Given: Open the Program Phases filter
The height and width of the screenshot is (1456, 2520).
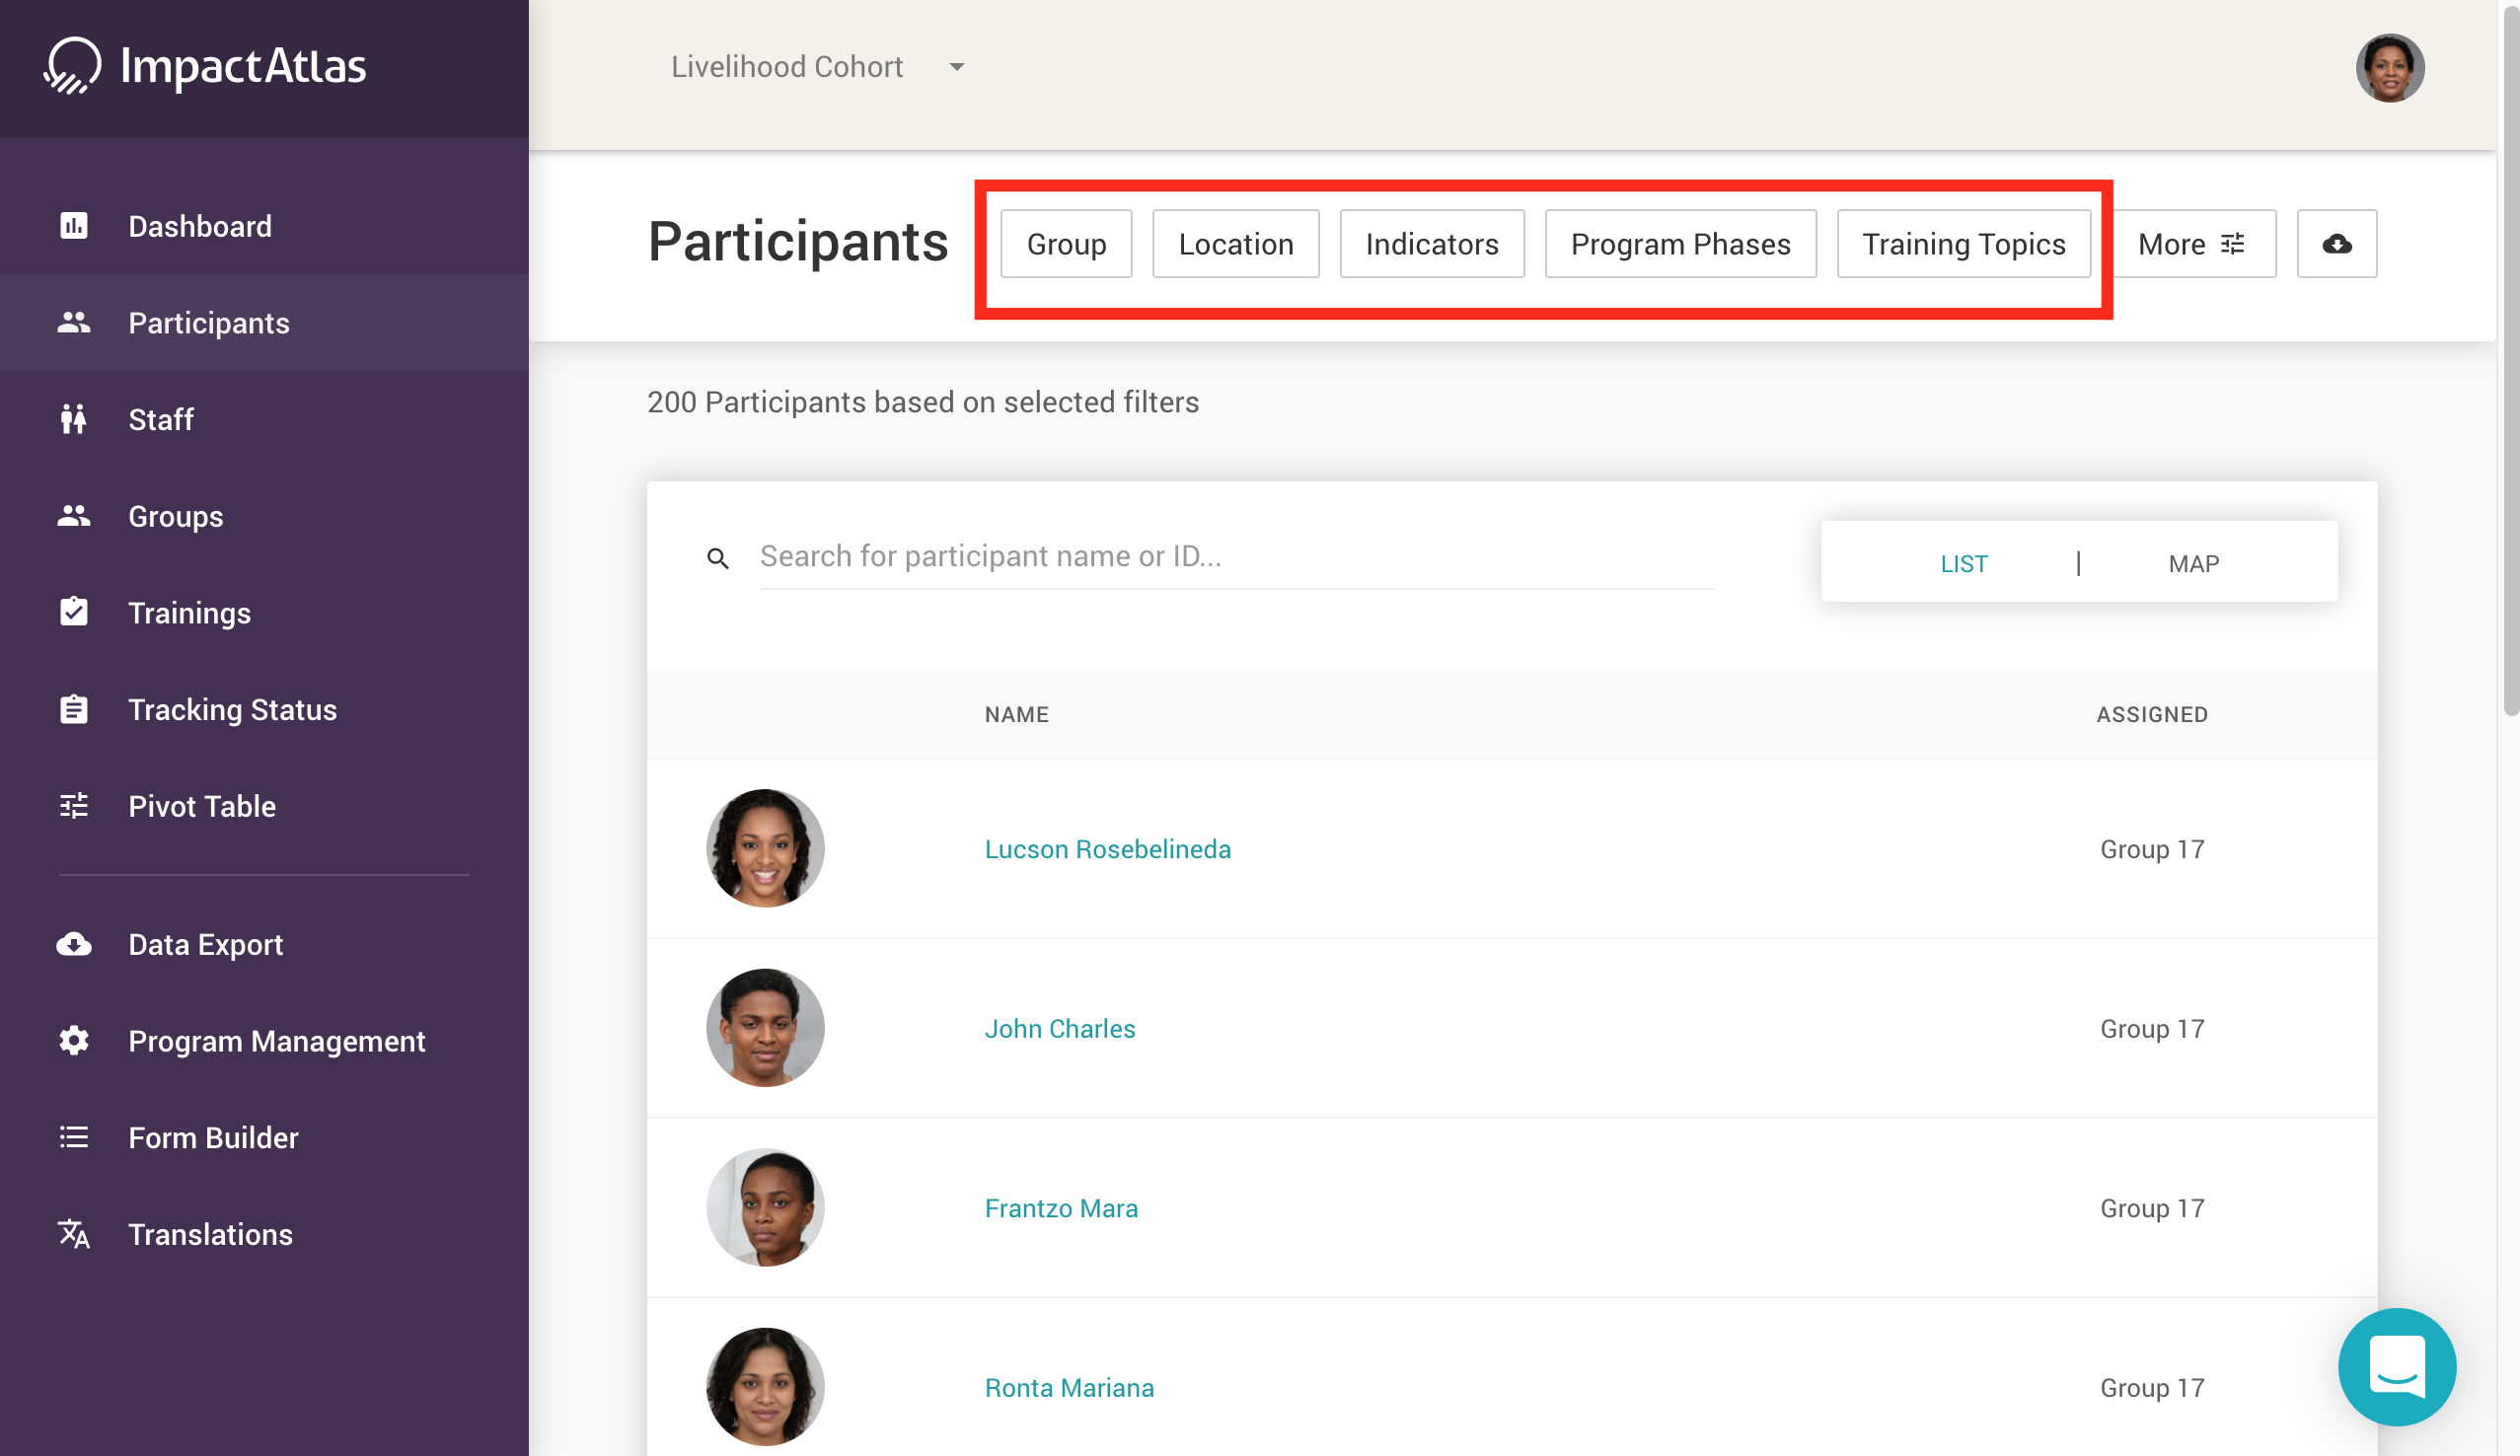Looking at the screenshot, I should click(x=1680, y=244).
